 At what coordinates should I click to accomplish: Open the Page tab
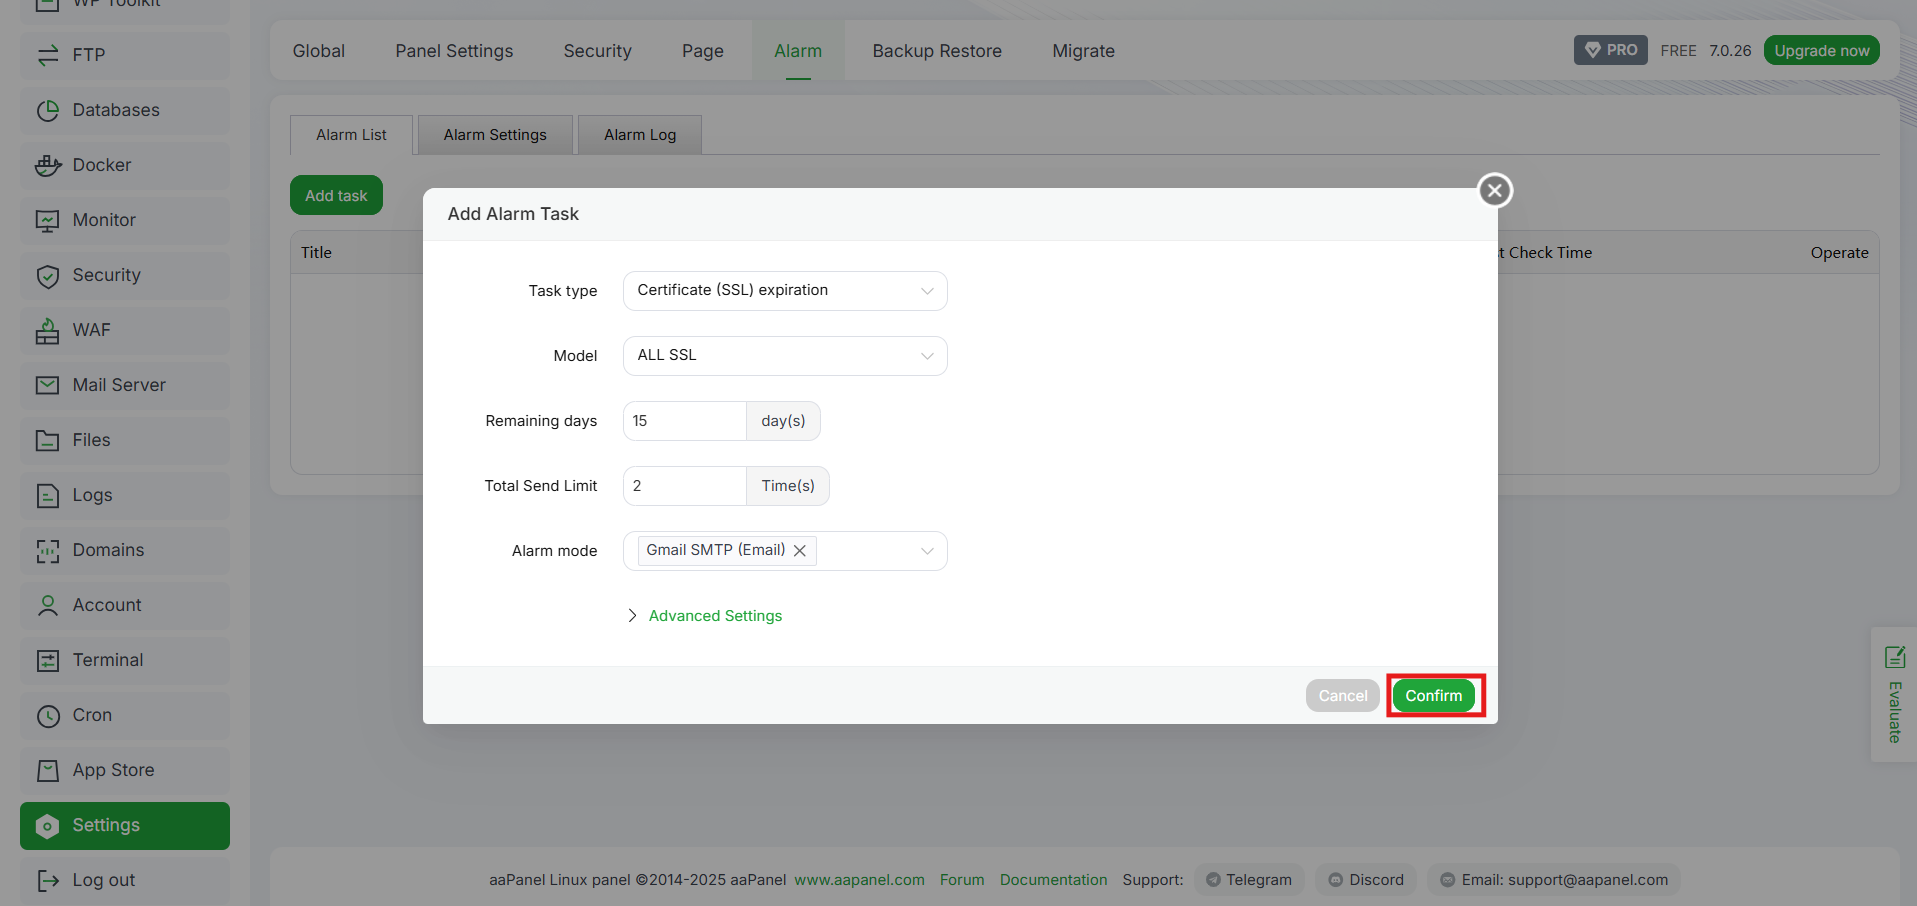pos(703,51)
